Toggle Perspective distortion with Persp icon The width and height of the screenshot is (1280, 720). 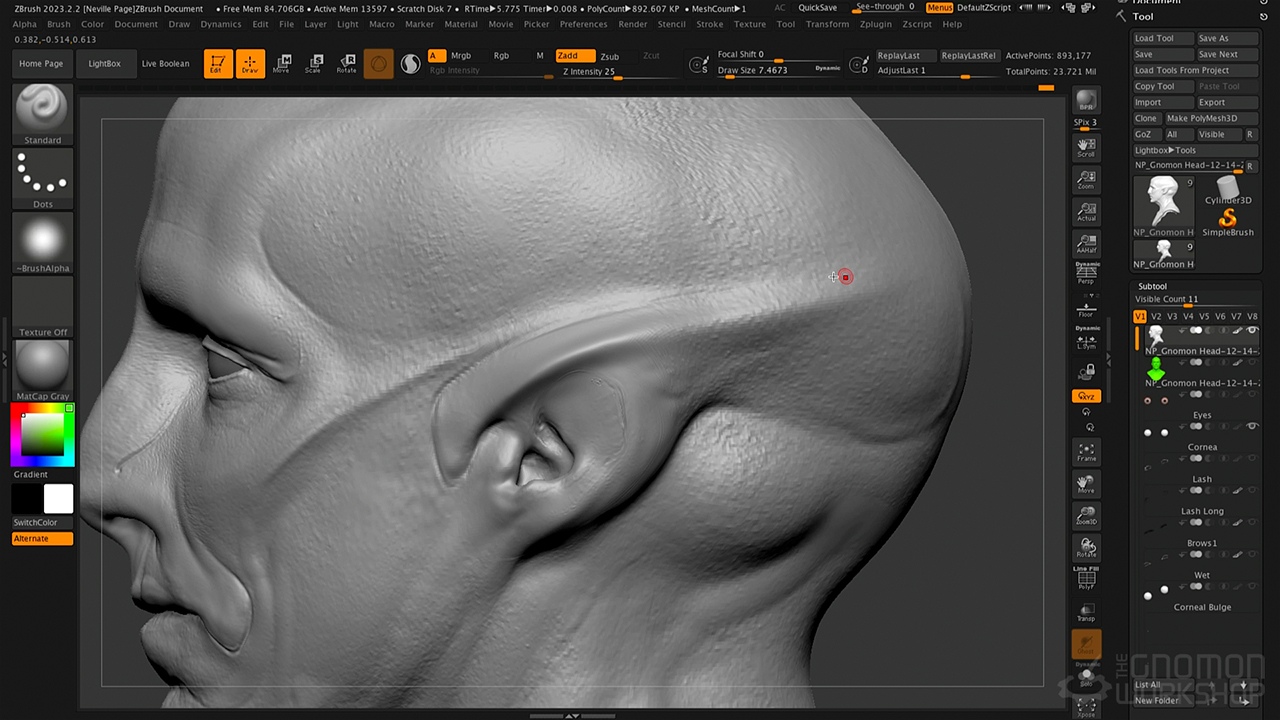(x=1086, y=273)
